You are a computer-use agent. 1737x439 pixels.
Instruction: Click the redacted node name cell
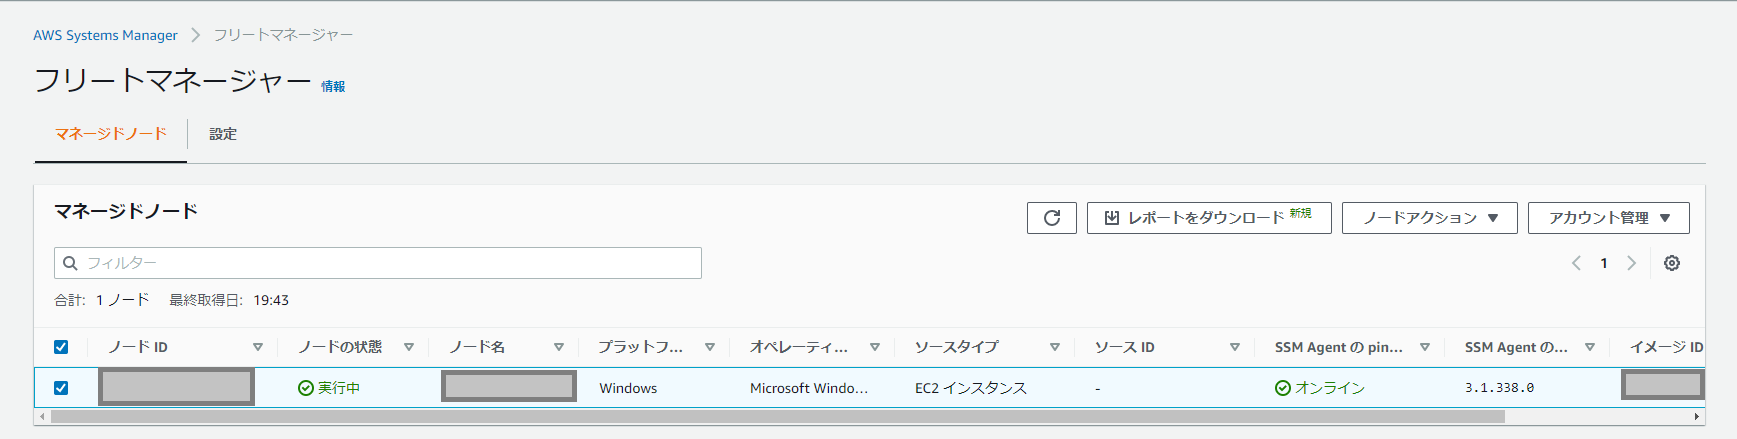(509, 387)
